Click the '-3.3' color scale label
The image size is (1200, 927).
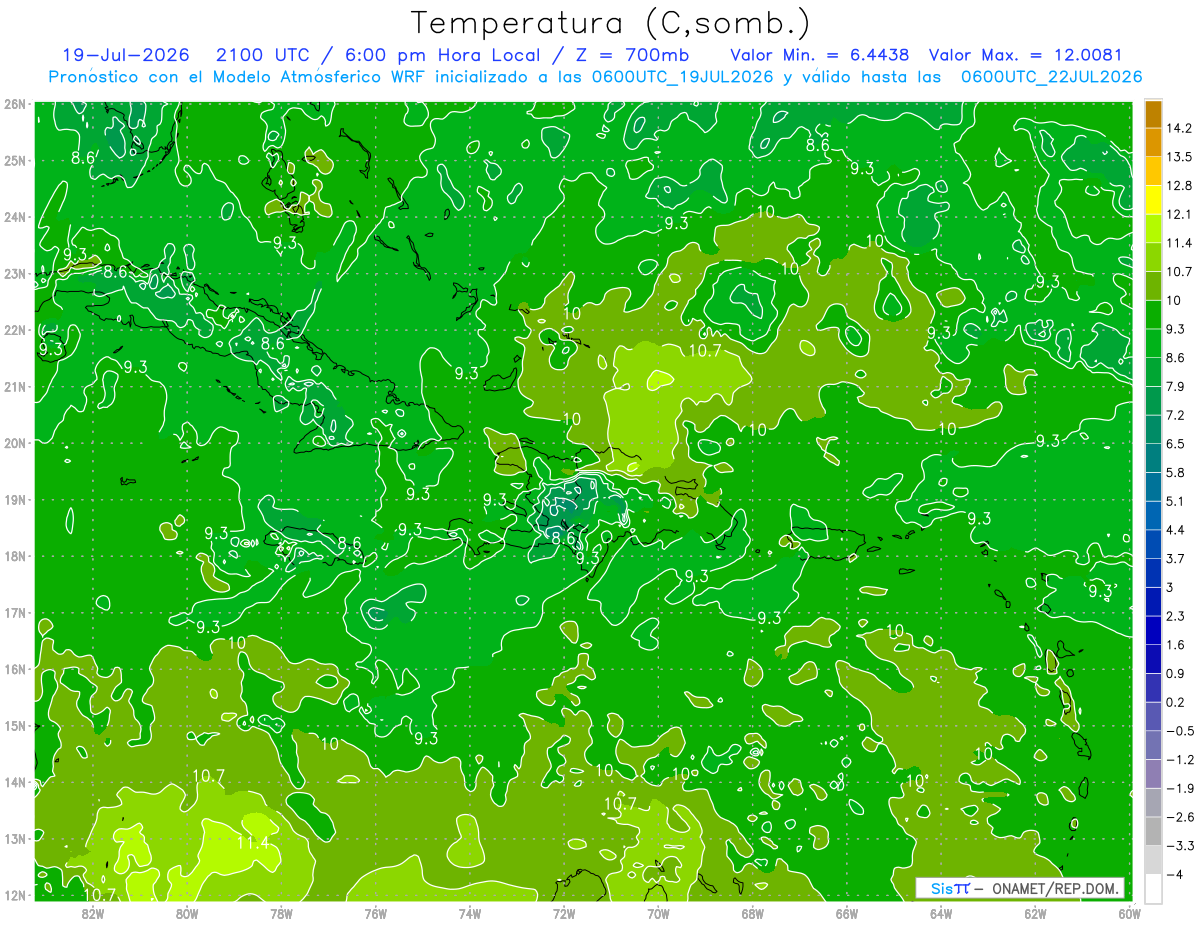[x=1180, y=846]
